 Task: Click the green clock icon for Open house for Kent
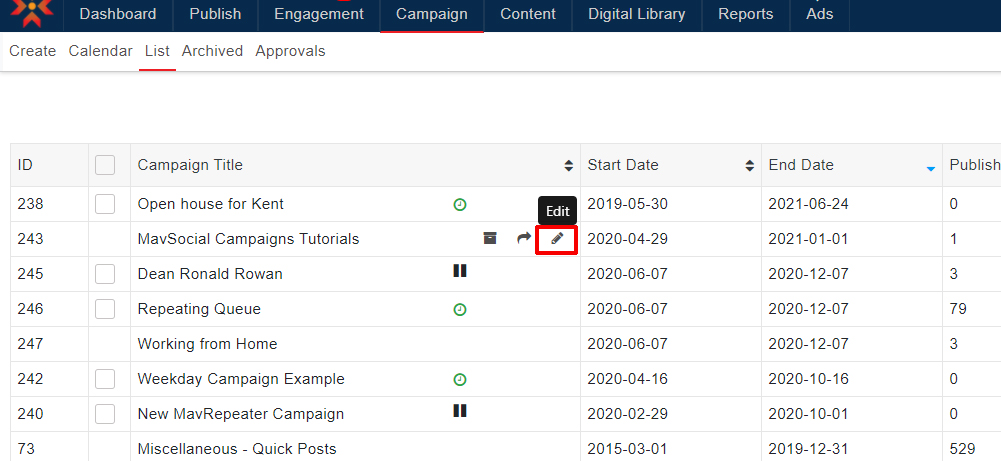pos(460,204)
